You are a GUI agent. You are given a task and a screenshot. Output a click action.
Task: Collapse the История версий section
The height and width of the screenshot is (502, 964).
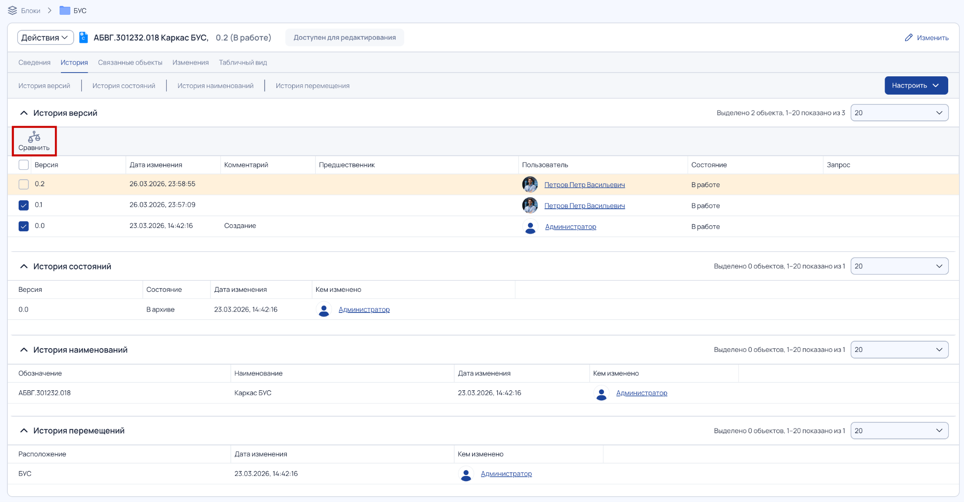[24, 113]
